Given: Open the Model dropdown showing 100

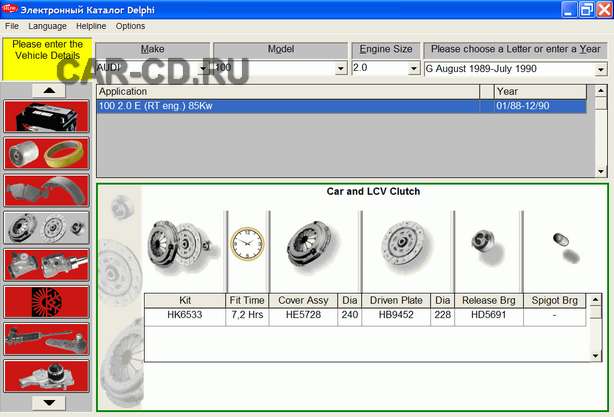Looking at the screenshot, I should click(341, 69).
